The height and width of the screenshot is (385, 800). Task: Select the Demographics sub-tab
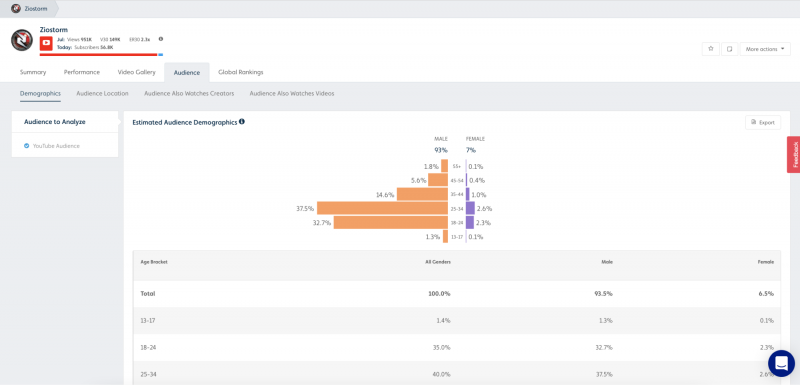tap(40, 94)
